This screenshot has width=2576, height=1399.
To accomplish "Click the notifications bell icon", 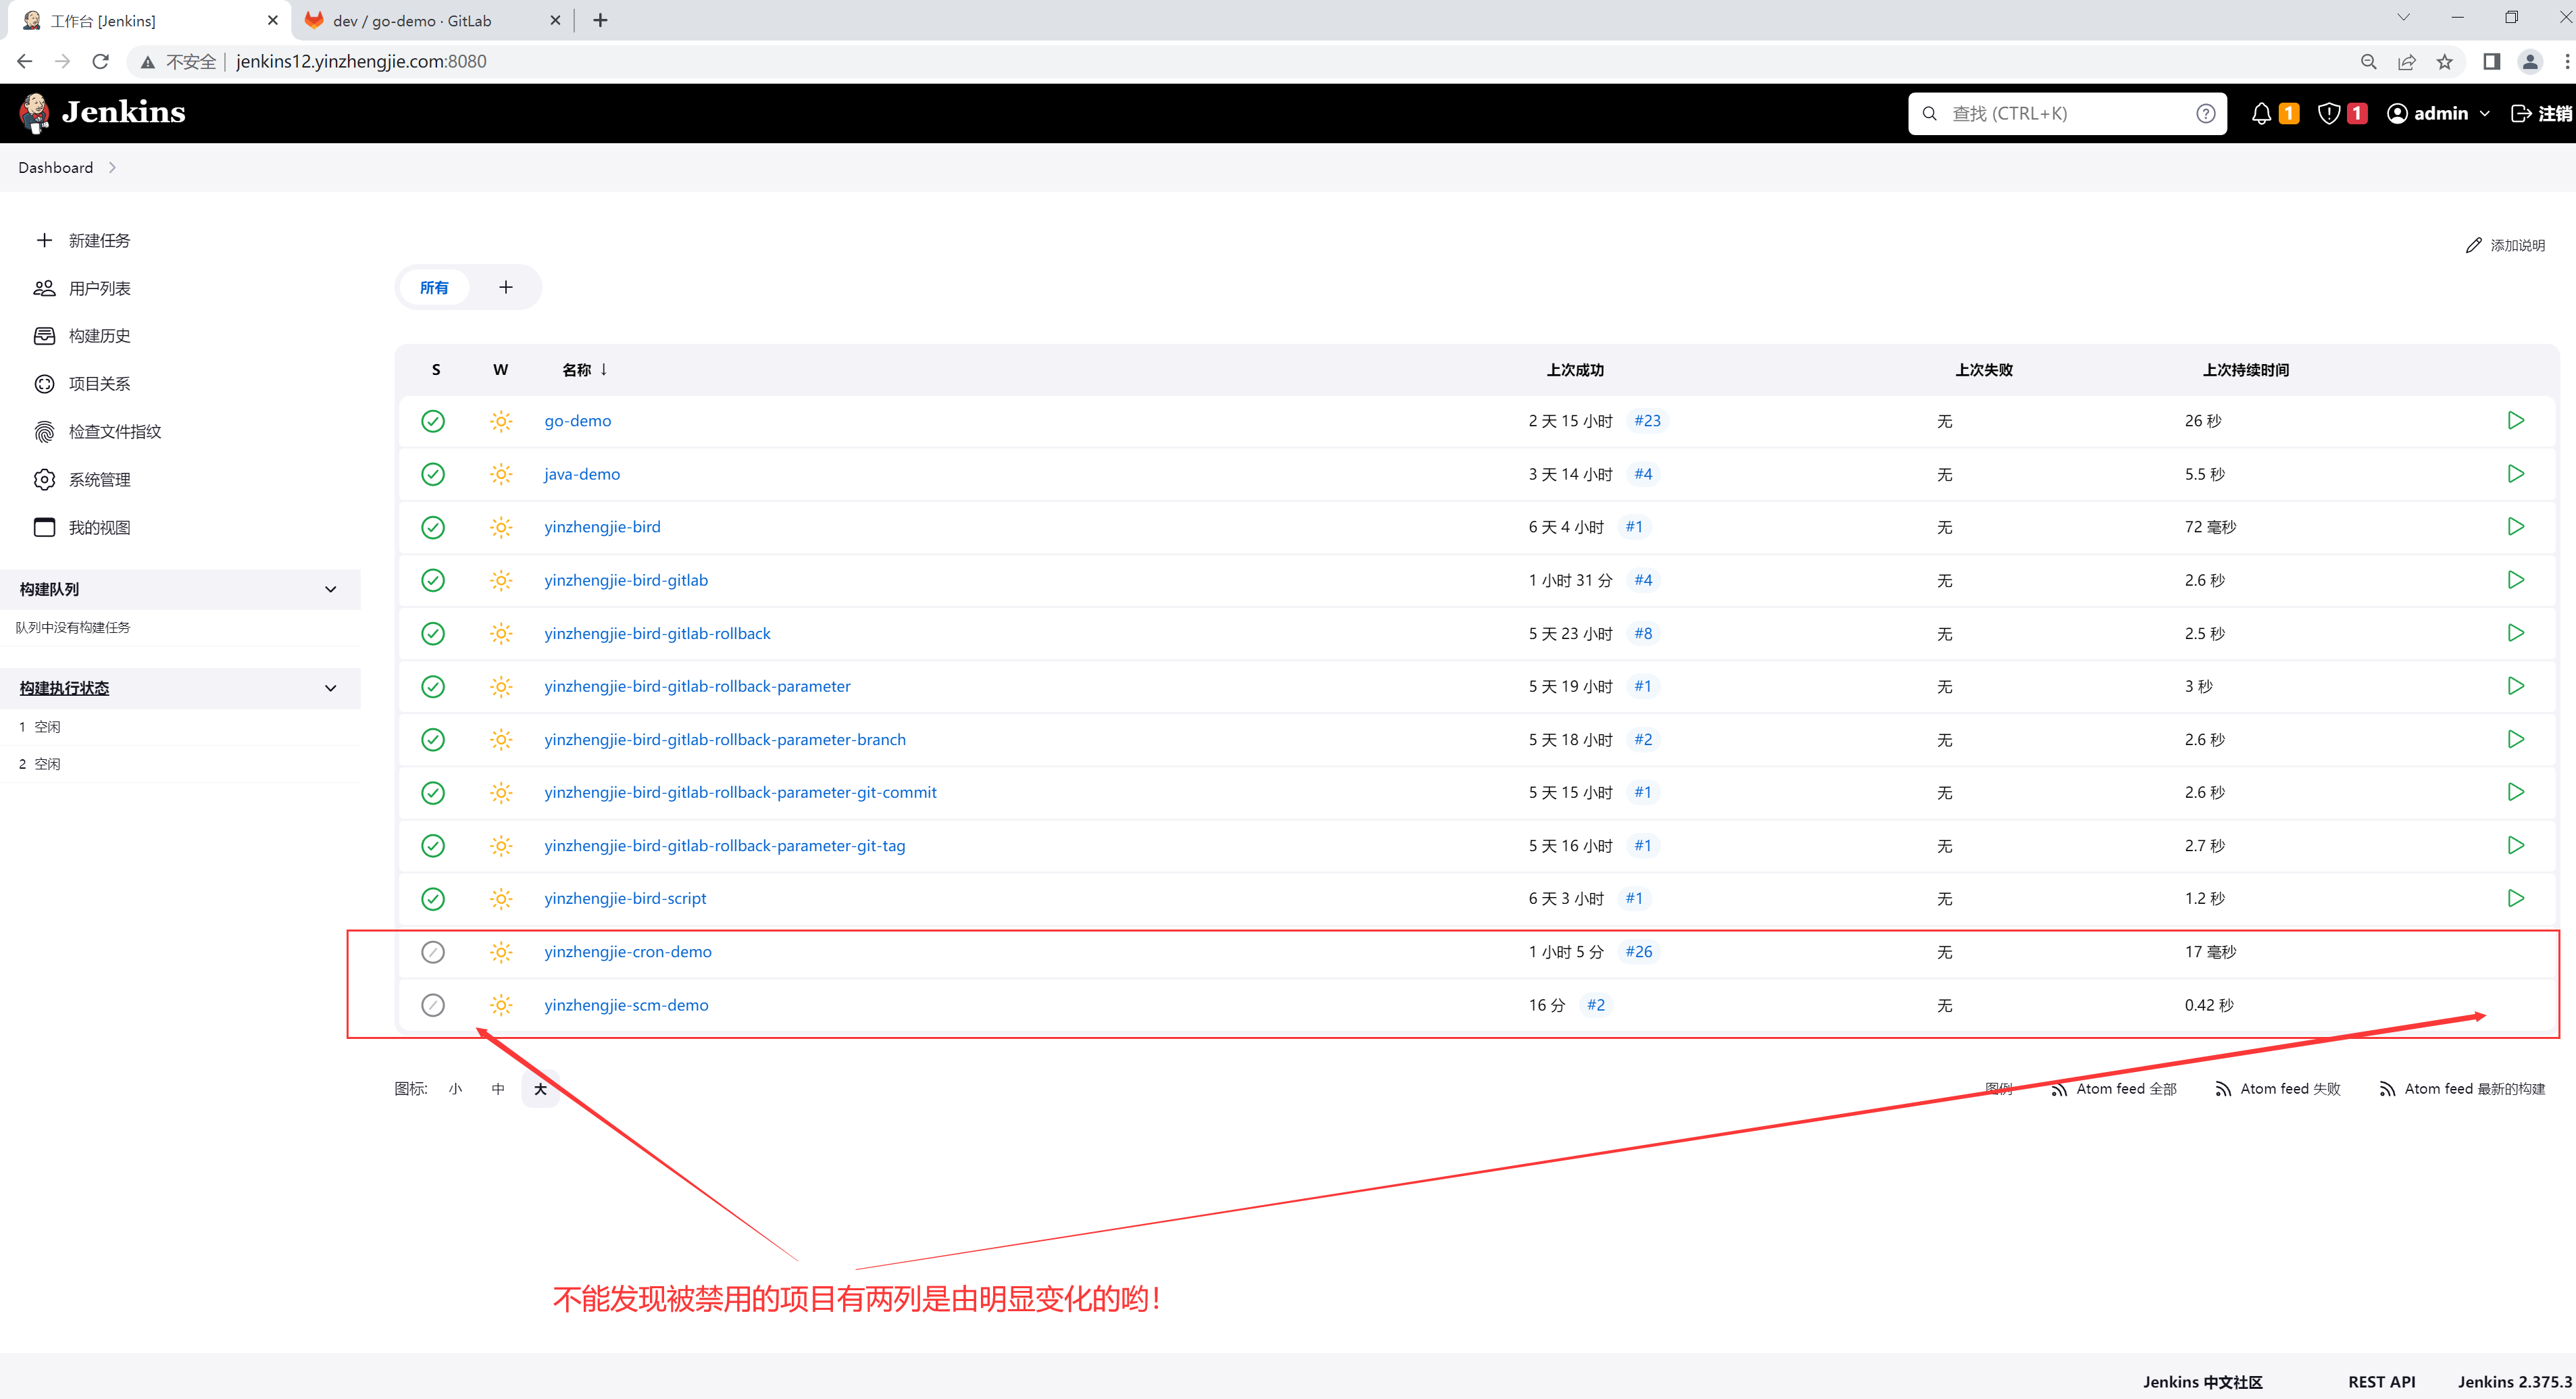I will coord(2261,113).
